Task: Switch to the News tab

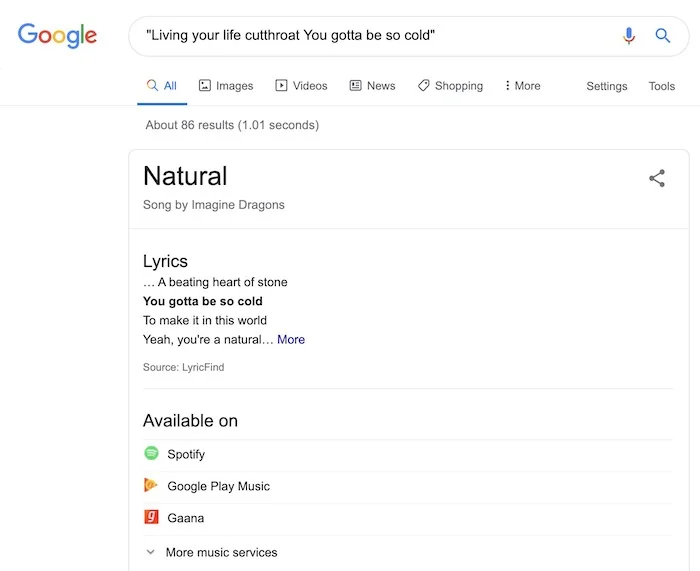Action: pos(372,86)
